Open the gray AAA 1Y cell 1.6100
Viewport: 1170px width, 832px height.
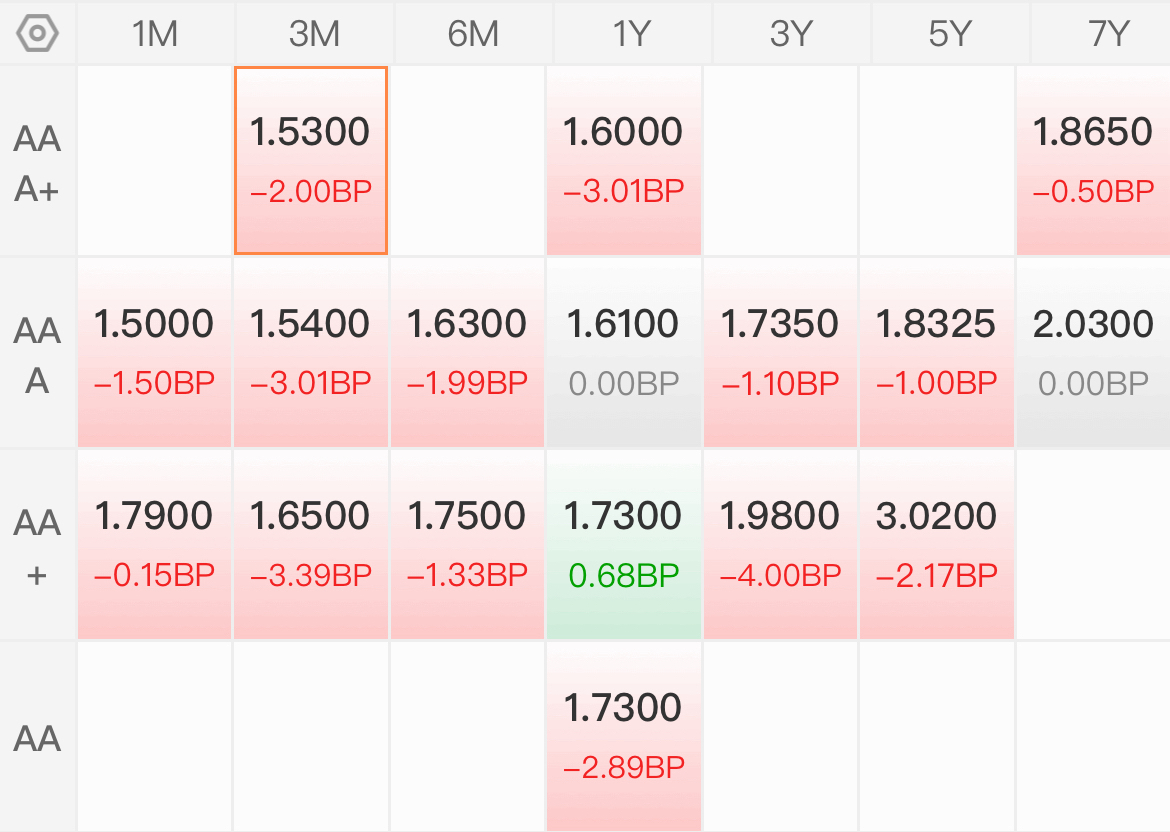click(x=624, y=352)
